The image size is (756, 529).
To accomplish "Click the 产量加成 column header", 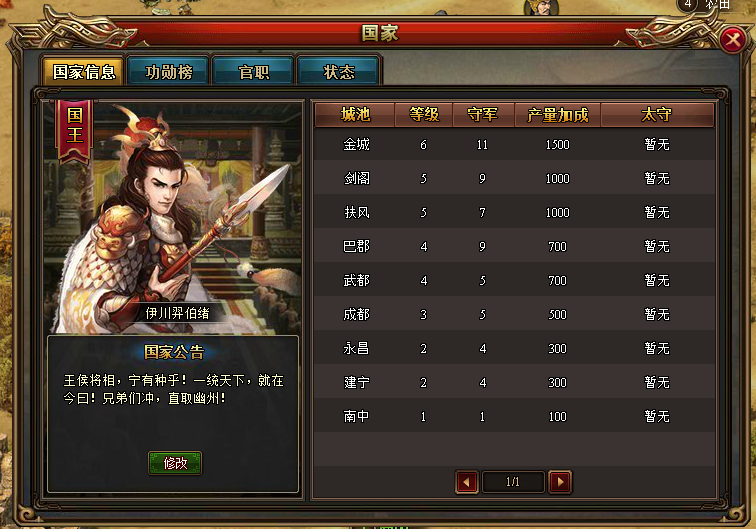I will click(557, 115).
